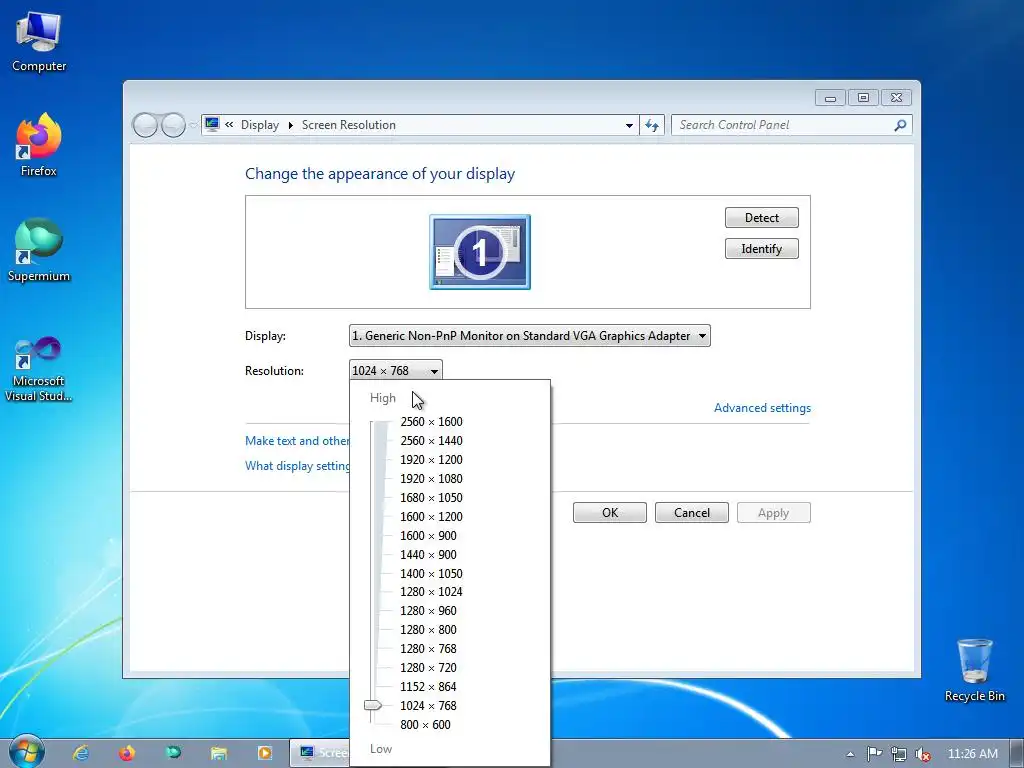Image resolution: width=1024 pixels, height=768 pixels.
Task: Click the Back navigation arrow button
Action: click(x=145, y=125)
